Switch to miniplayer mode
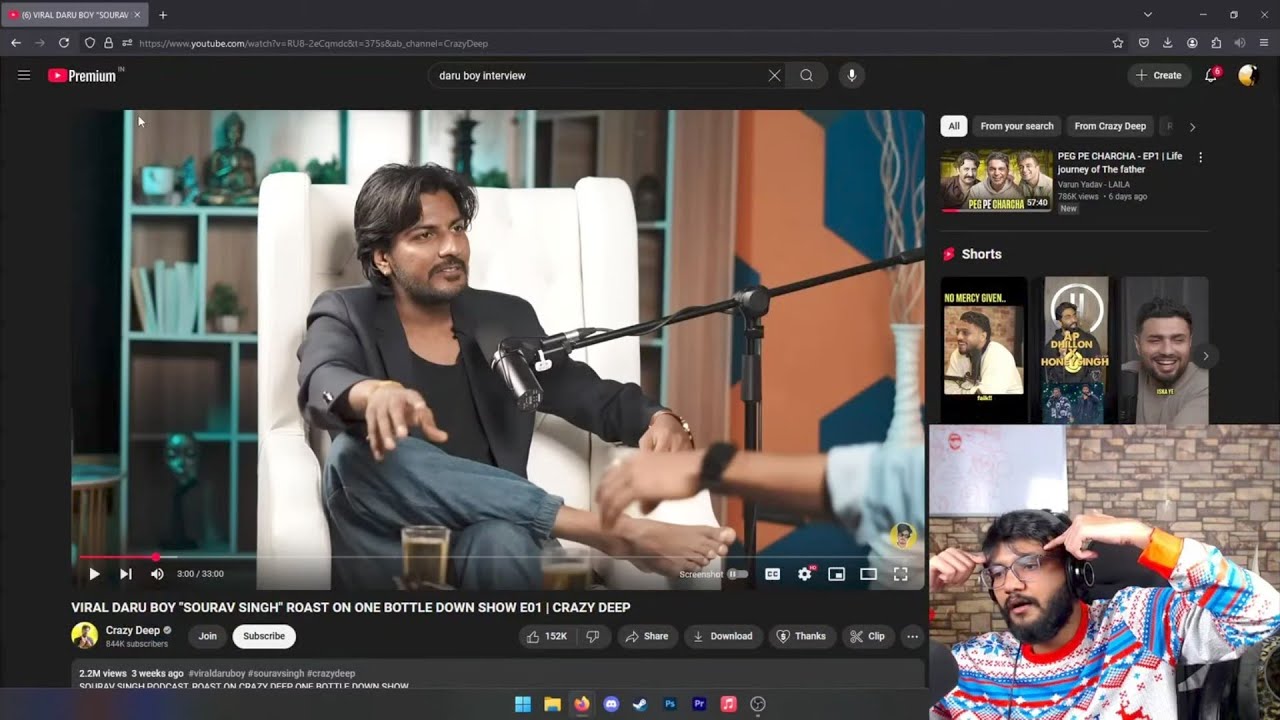The height and width of the screenshot is (720, 1280). (x=837, y=574)
